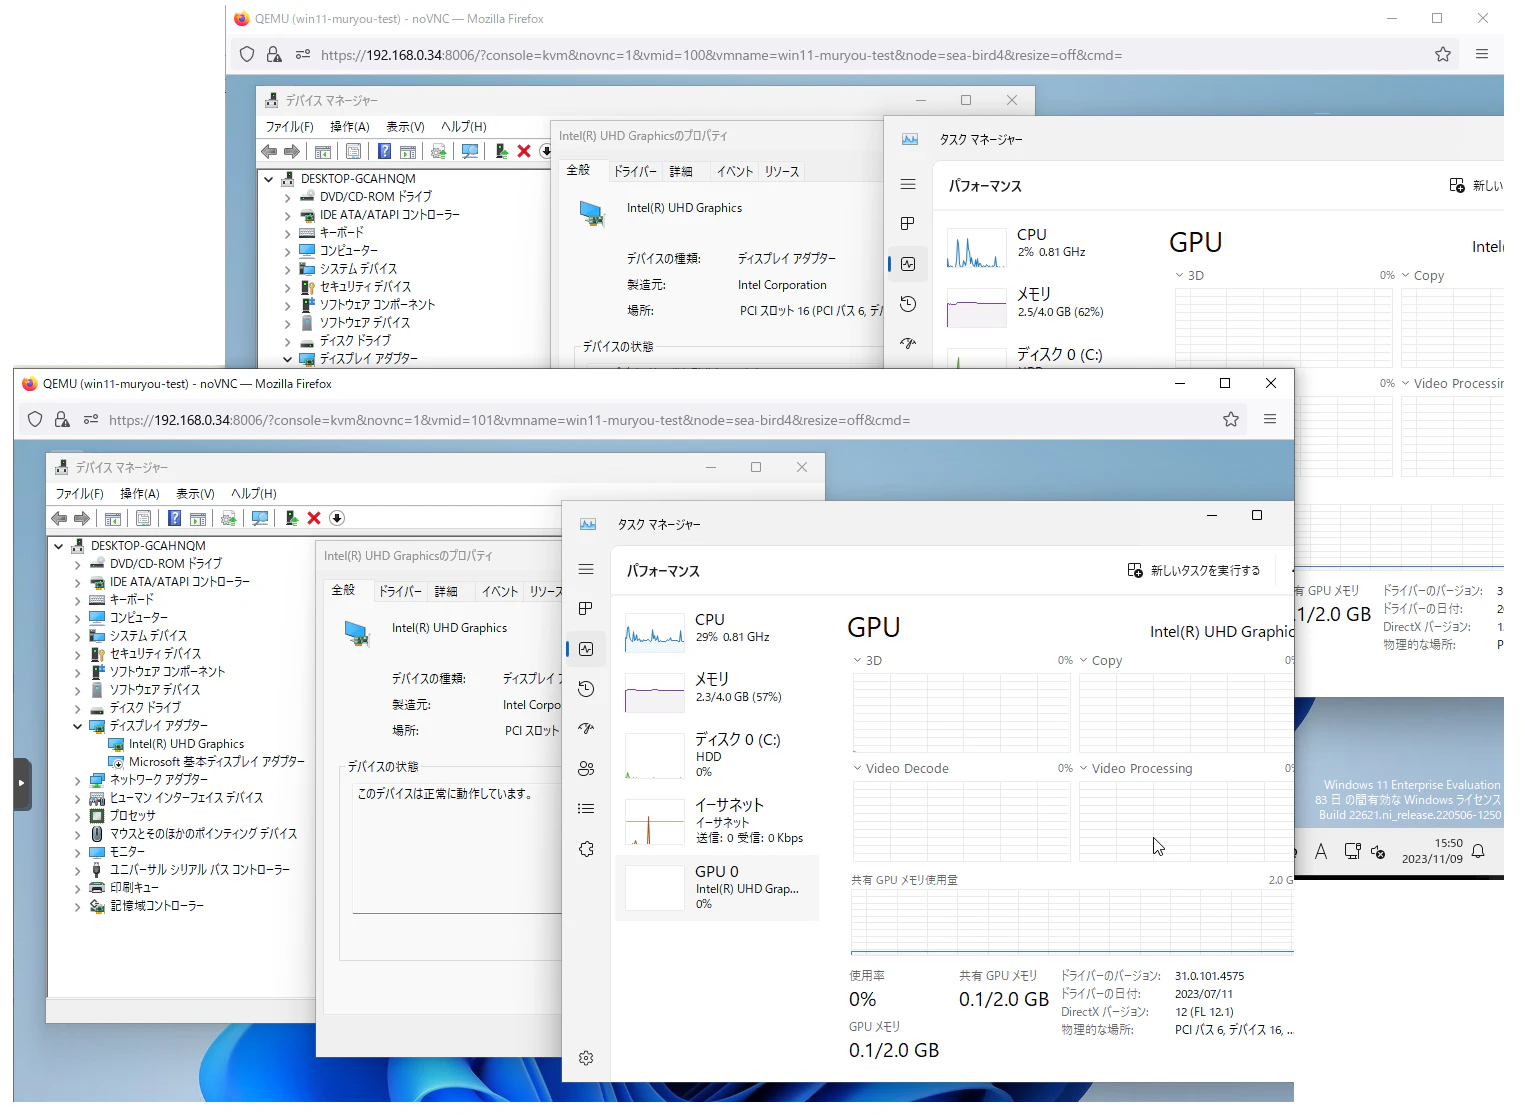Collapse ディスプレイ アダプター node in front Device Manager
This screenshot has height=1115, width=1525.
click(77, 726)
